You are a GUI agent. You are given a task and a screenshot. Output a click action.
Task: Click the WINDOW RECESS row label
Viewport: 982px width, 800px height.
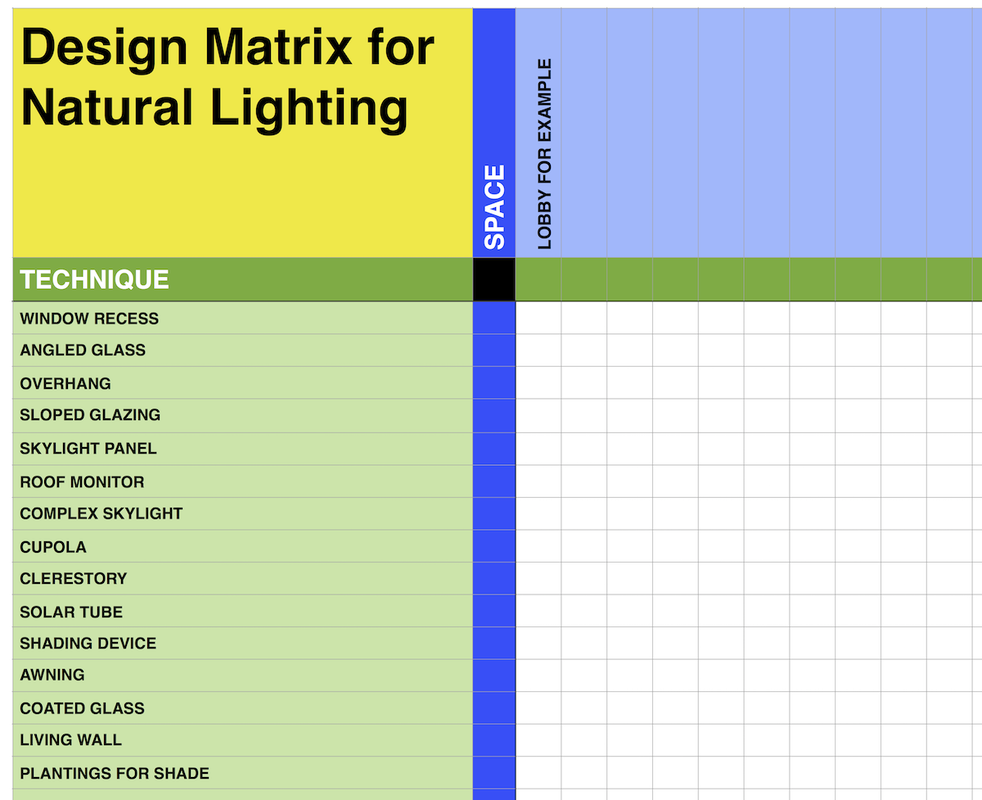90,318
